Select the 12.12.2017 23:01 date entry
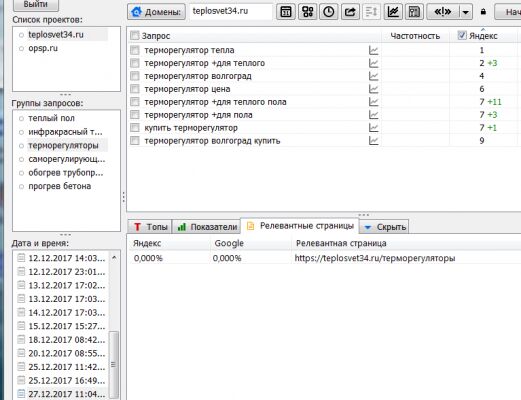The image size is (521, 400). [x=62, y=272]
